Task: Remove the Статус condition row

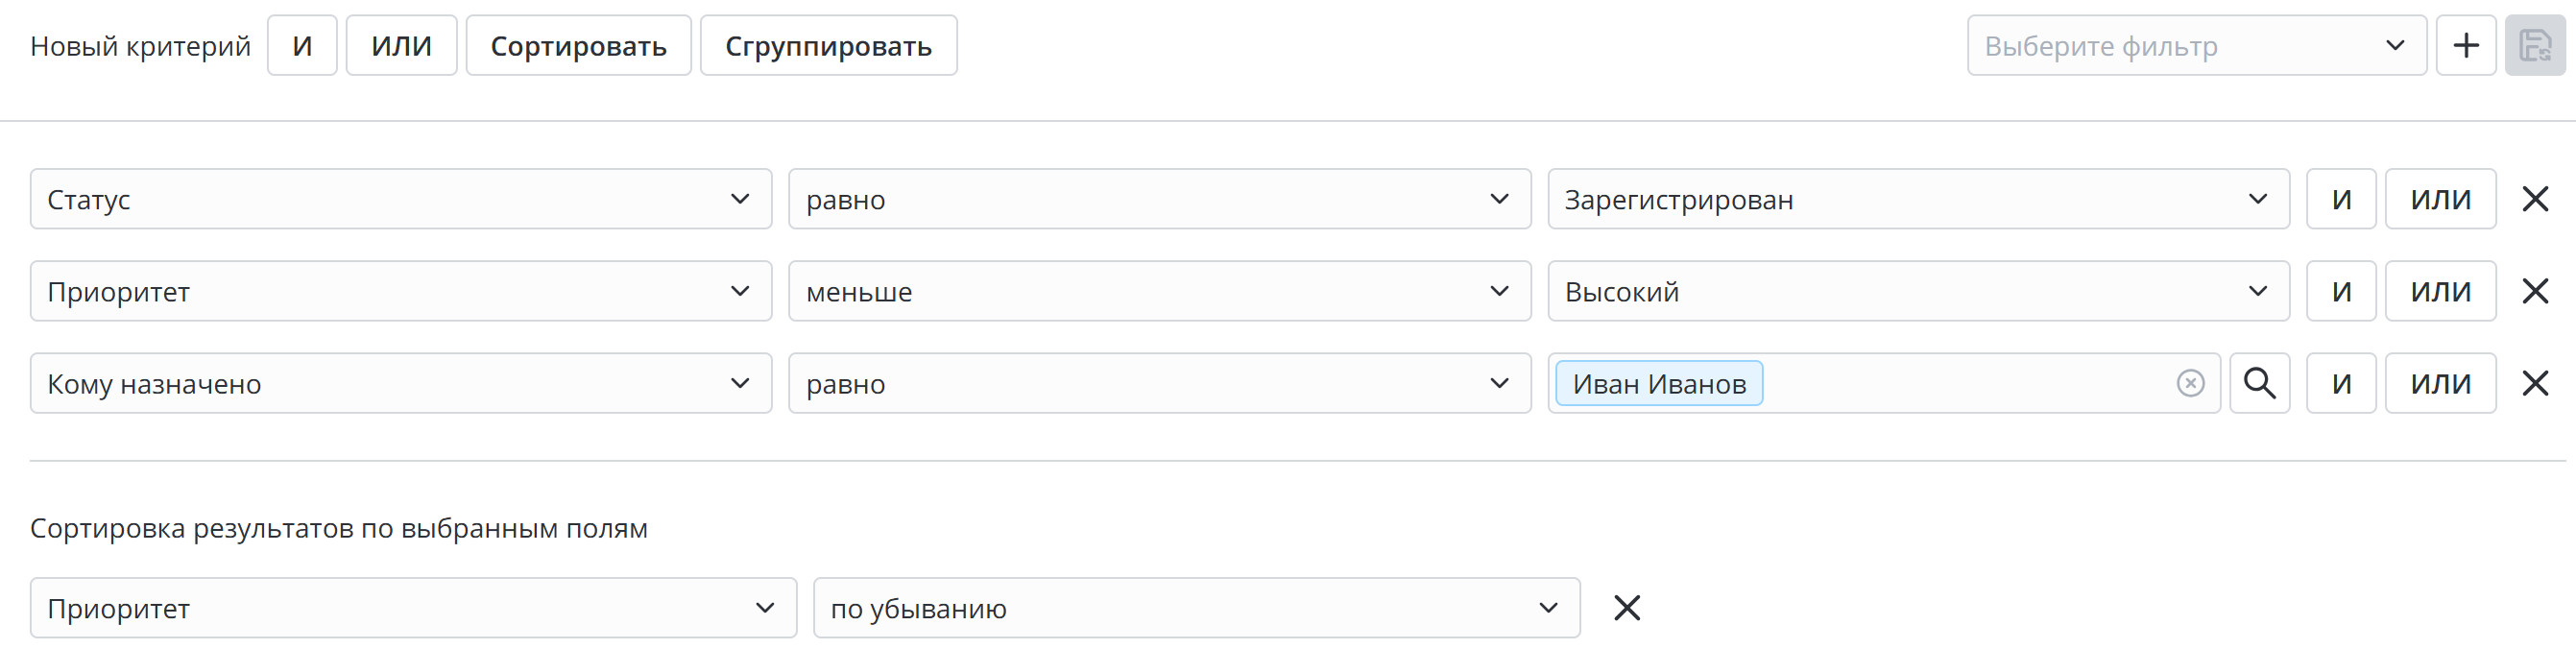Action: click(x=2534, y=199)
